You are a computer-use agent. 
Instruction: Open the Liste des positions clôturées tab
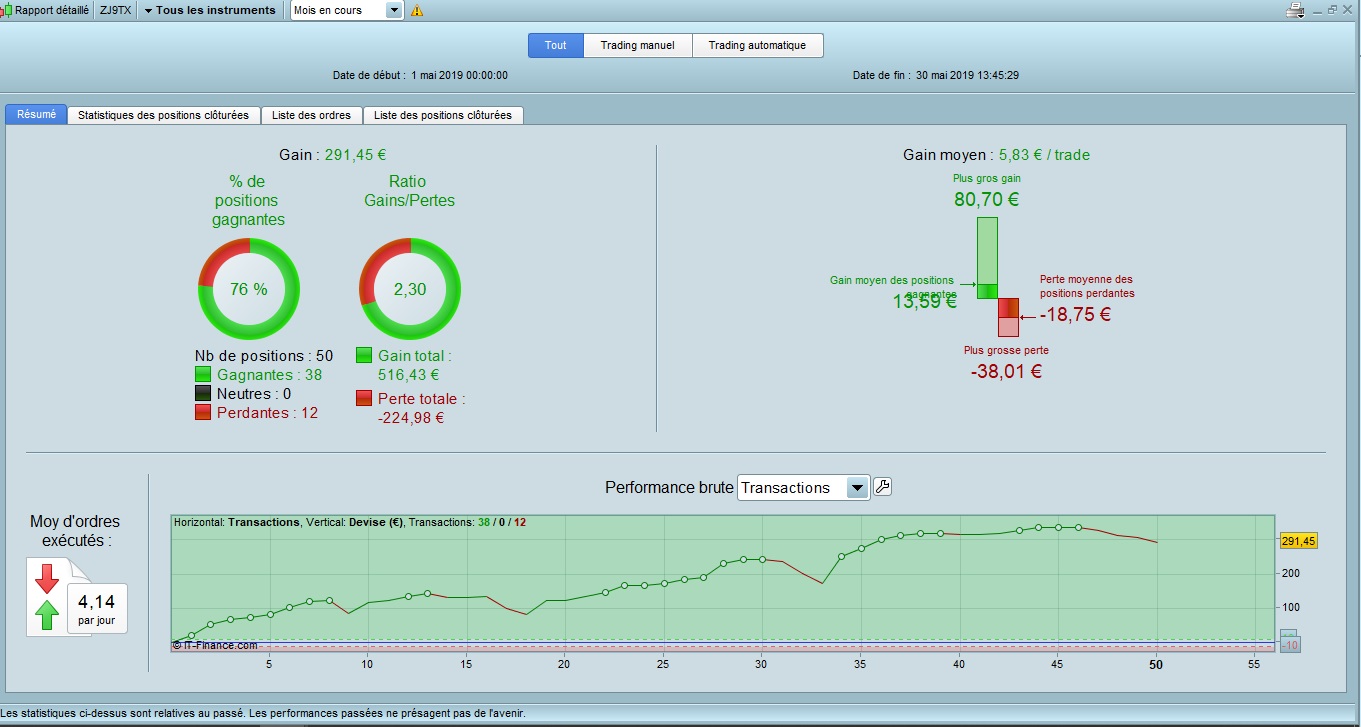443,115
